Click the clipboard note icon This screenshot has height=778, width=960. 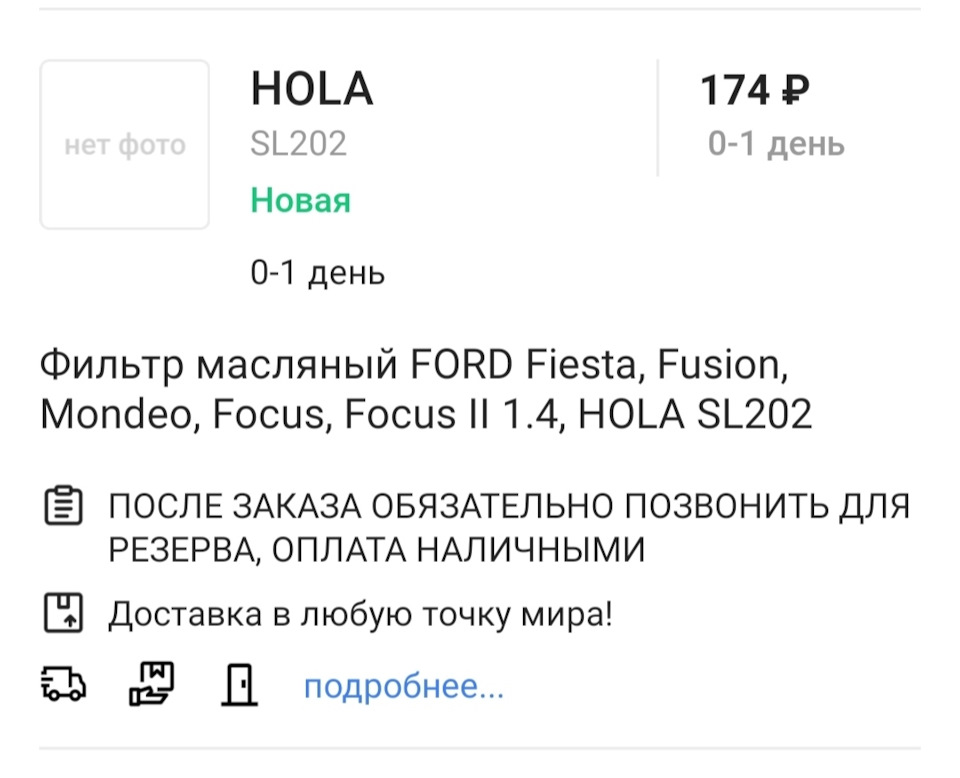click(64, 506)
